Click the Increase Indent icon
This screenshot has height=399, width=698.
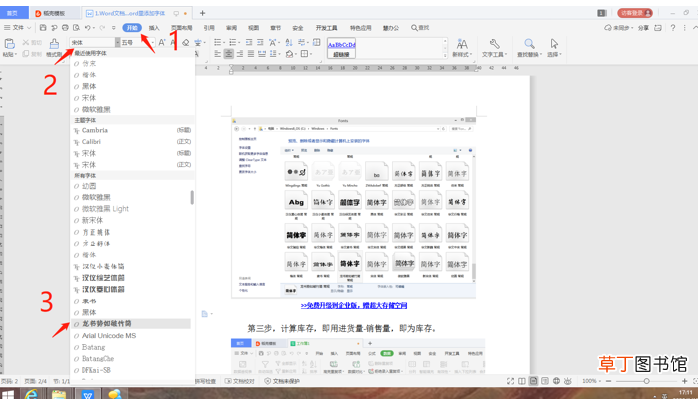click(x=260, y=42)
